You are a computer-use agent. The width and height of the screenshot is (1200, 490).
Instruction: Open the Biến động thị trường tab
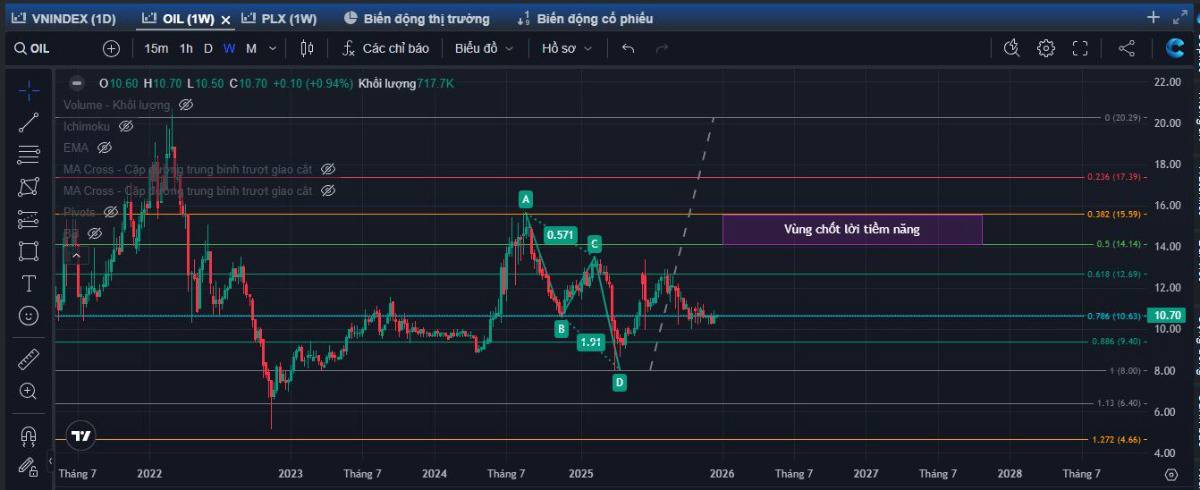[x=416, y=18]
